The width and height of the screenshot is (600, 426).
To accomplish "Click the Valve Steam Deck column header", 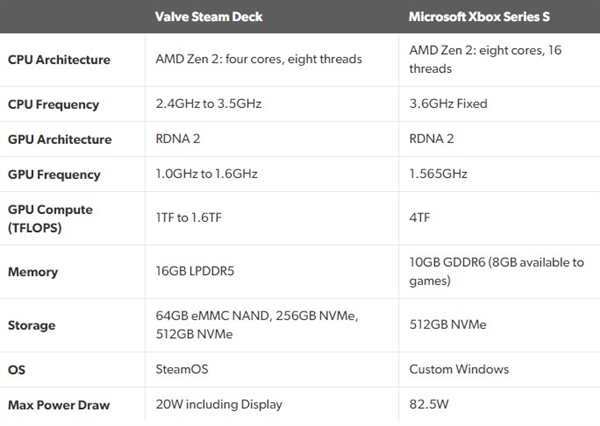I will pyautogui.click(x=213, y=17).
